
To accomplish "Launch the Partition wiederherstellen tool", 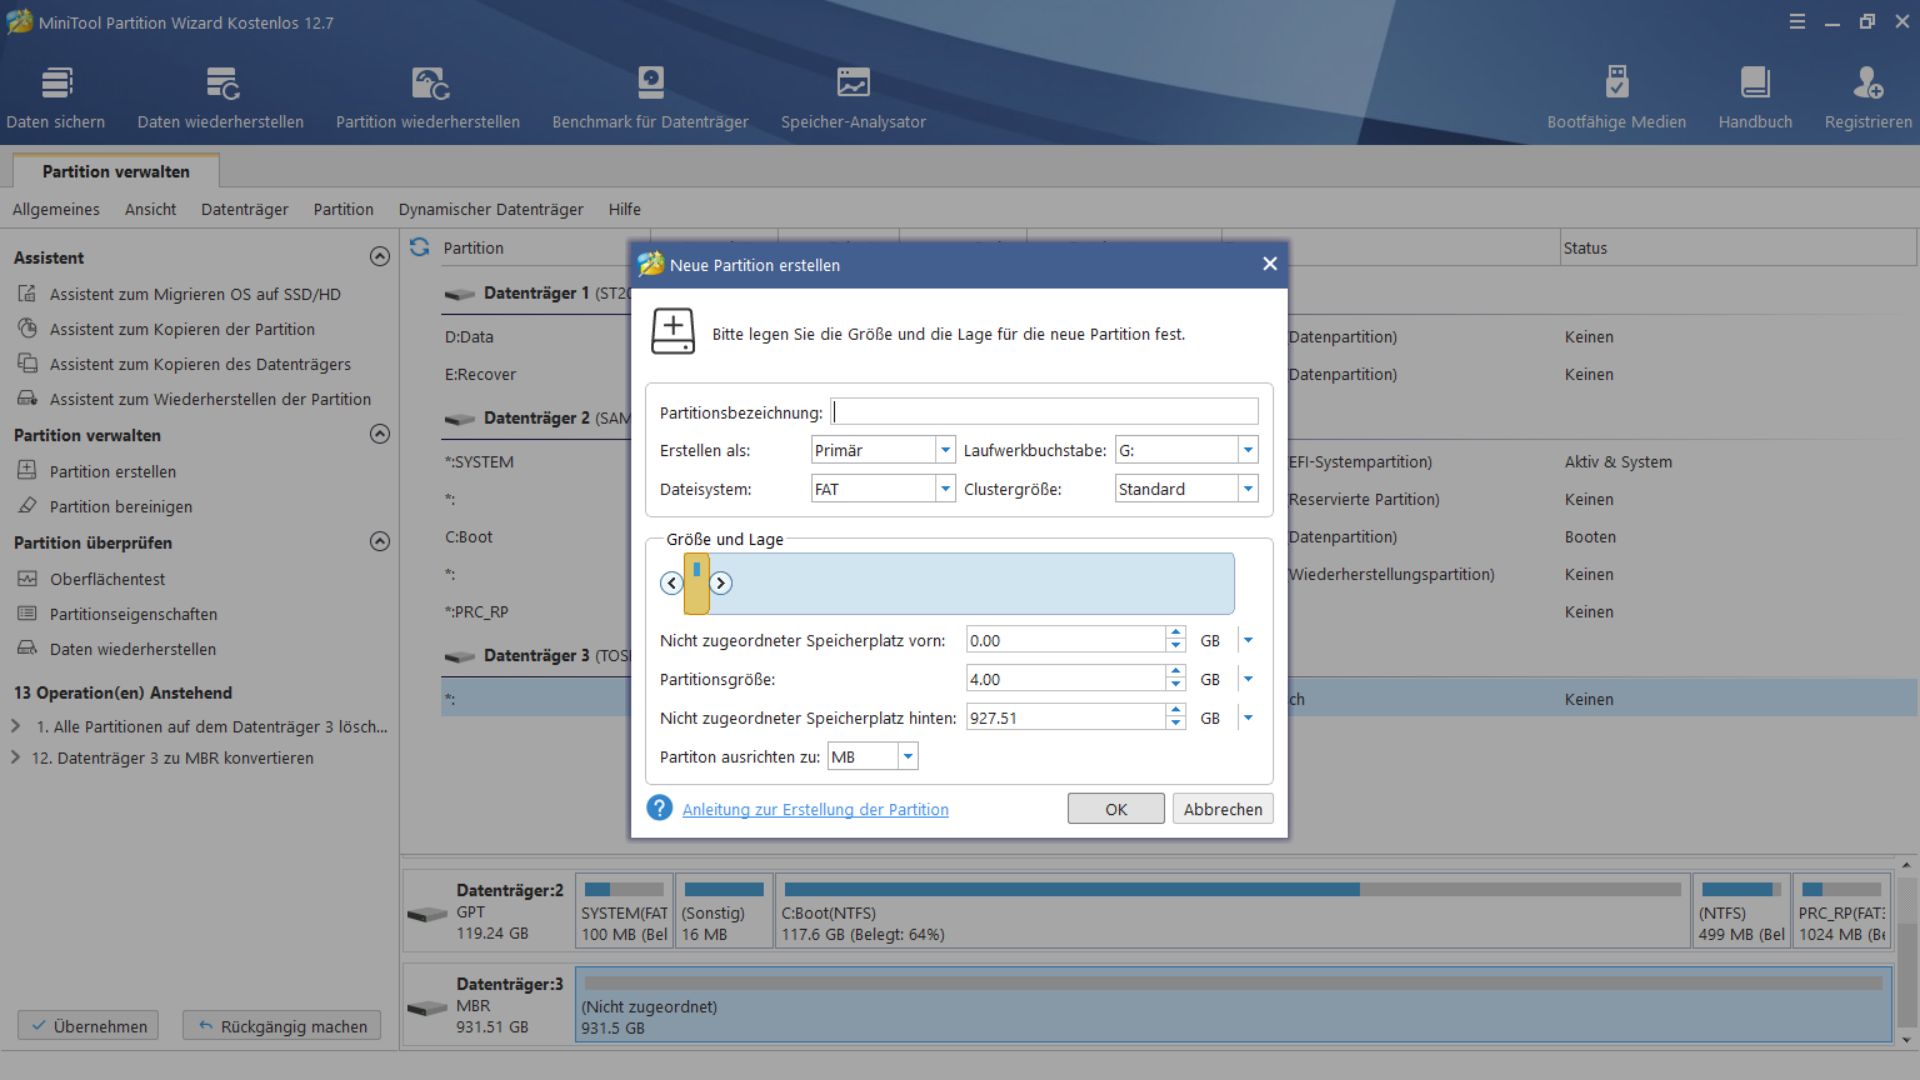I will pyautogui.click(x=428, y=84).
